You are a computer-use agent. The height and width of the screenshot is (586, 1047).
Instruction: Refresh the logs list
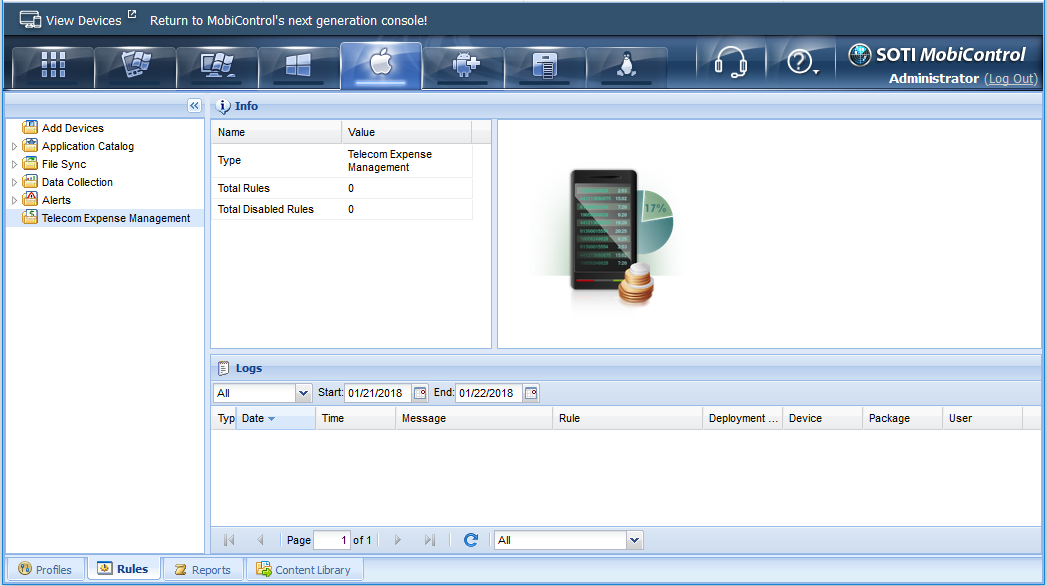pos(471,540)
